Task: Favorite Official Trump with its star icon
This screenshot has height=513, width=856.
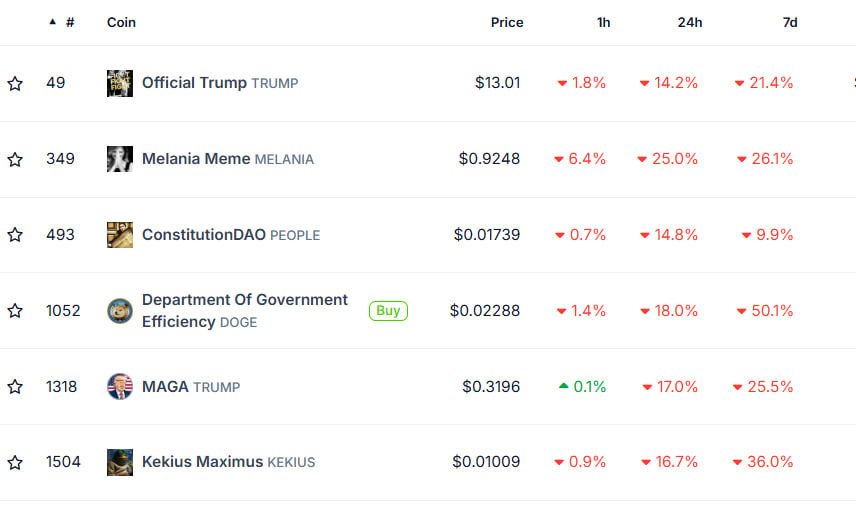Action: (x=15, y=83)
